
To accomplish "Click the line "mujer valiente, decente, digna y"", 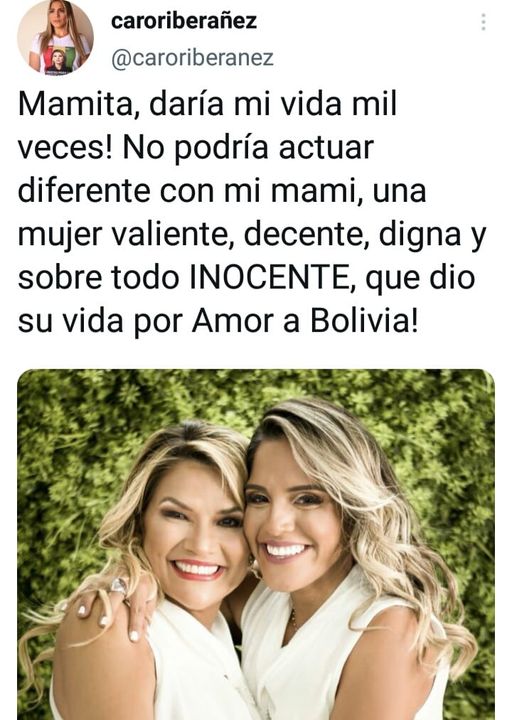I will (x=252, y=236).
